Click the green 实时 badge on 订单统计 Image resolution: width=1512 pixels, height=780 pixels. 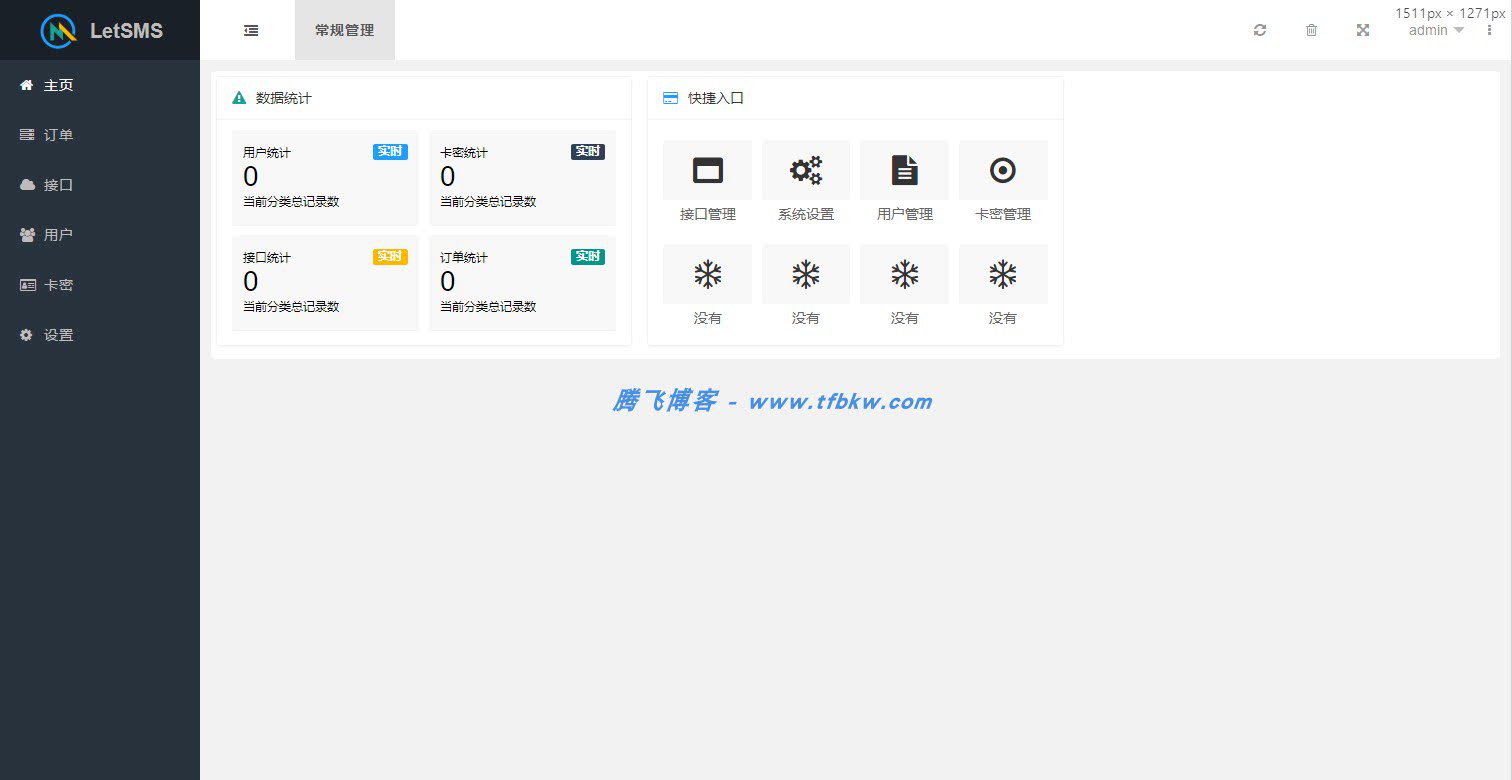(588, 257)
